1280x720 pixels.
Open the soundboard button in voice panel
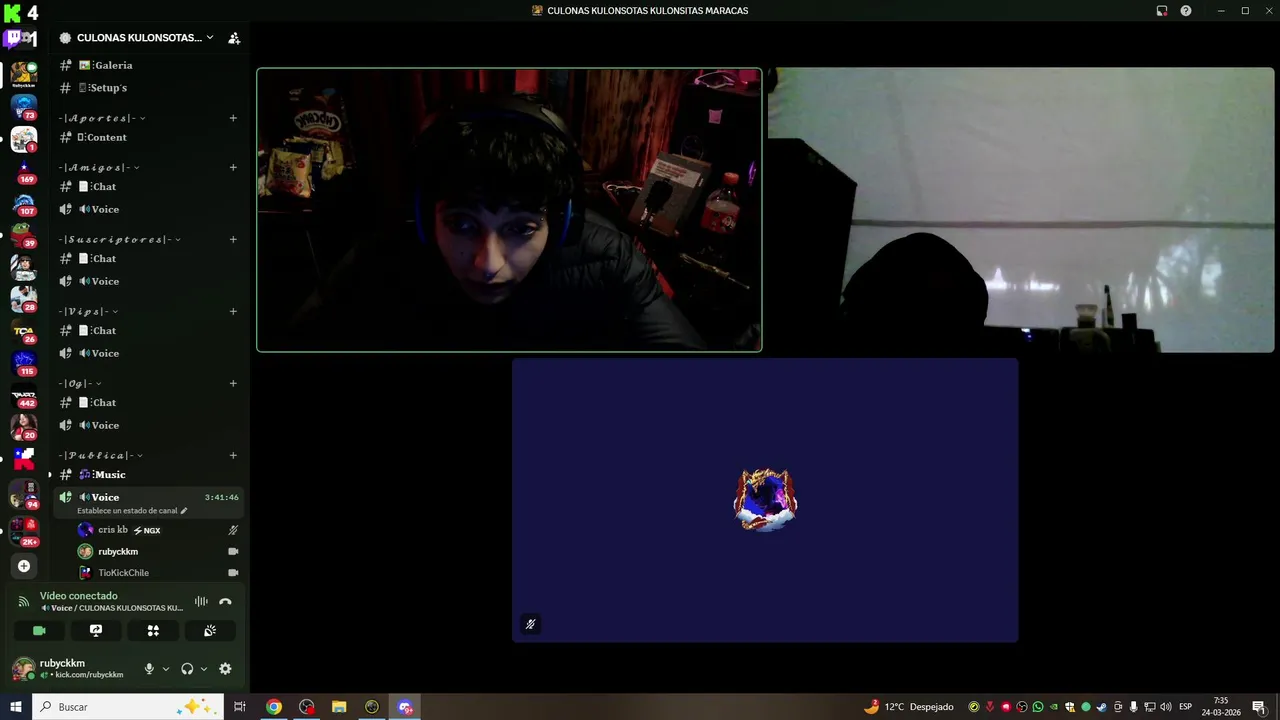coord(210,631)
